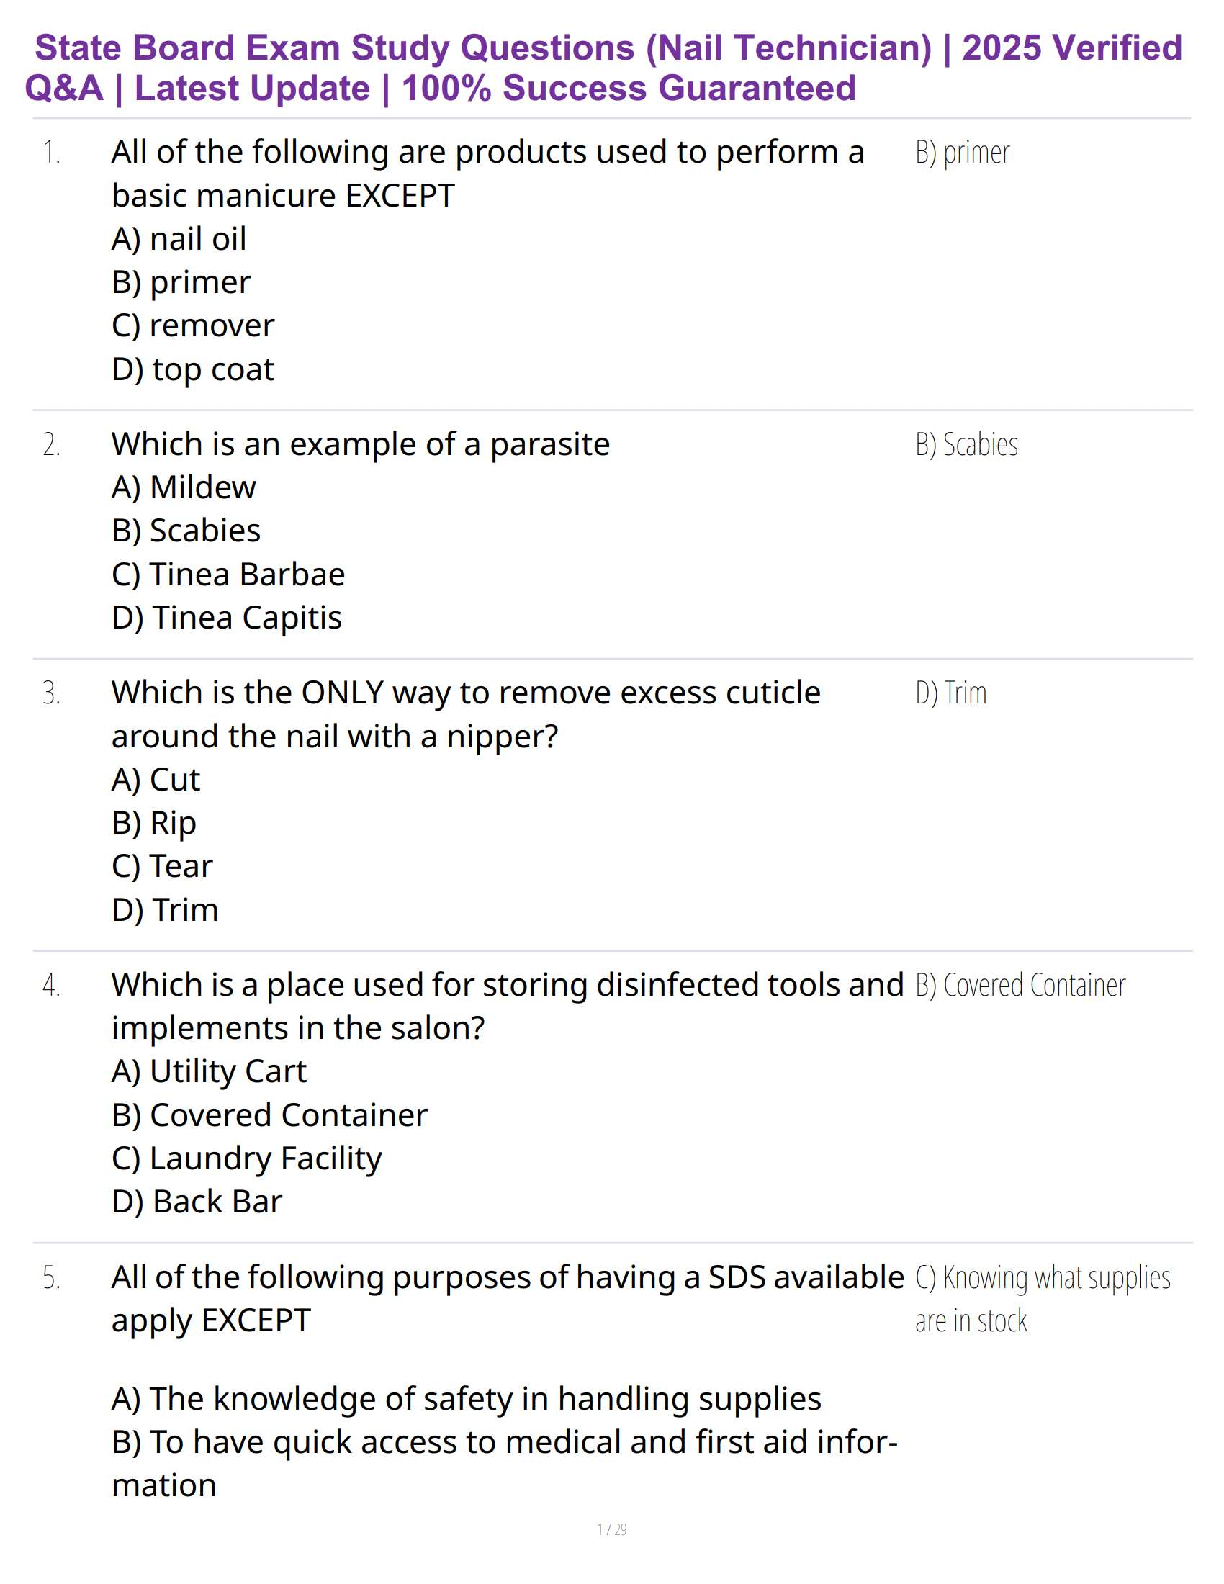Viewport: 1224px width, 1584px height.
Task: Click the answer 'D) Trim' in right column
Action: coord(951,693)
